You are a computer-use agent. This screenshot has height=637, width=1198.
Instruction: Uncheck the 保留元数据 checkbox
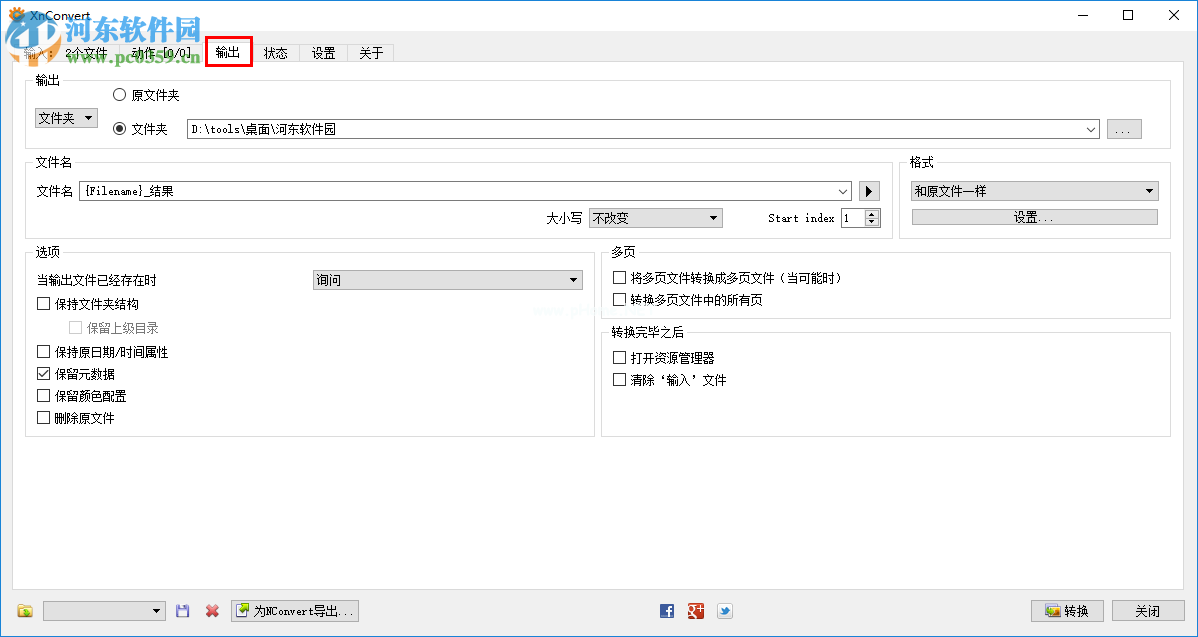coord(43,373)
